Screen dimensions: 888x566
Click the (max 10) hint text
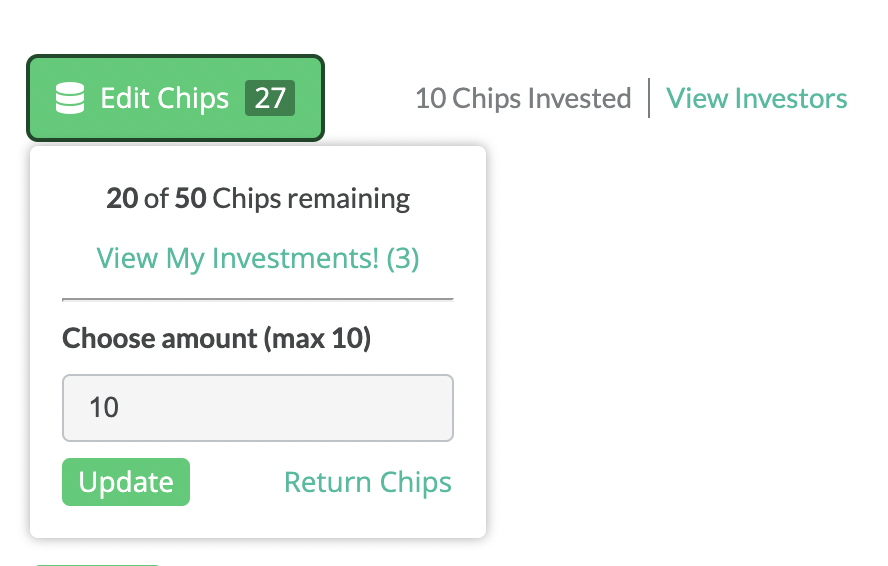[x=317, y=338]
